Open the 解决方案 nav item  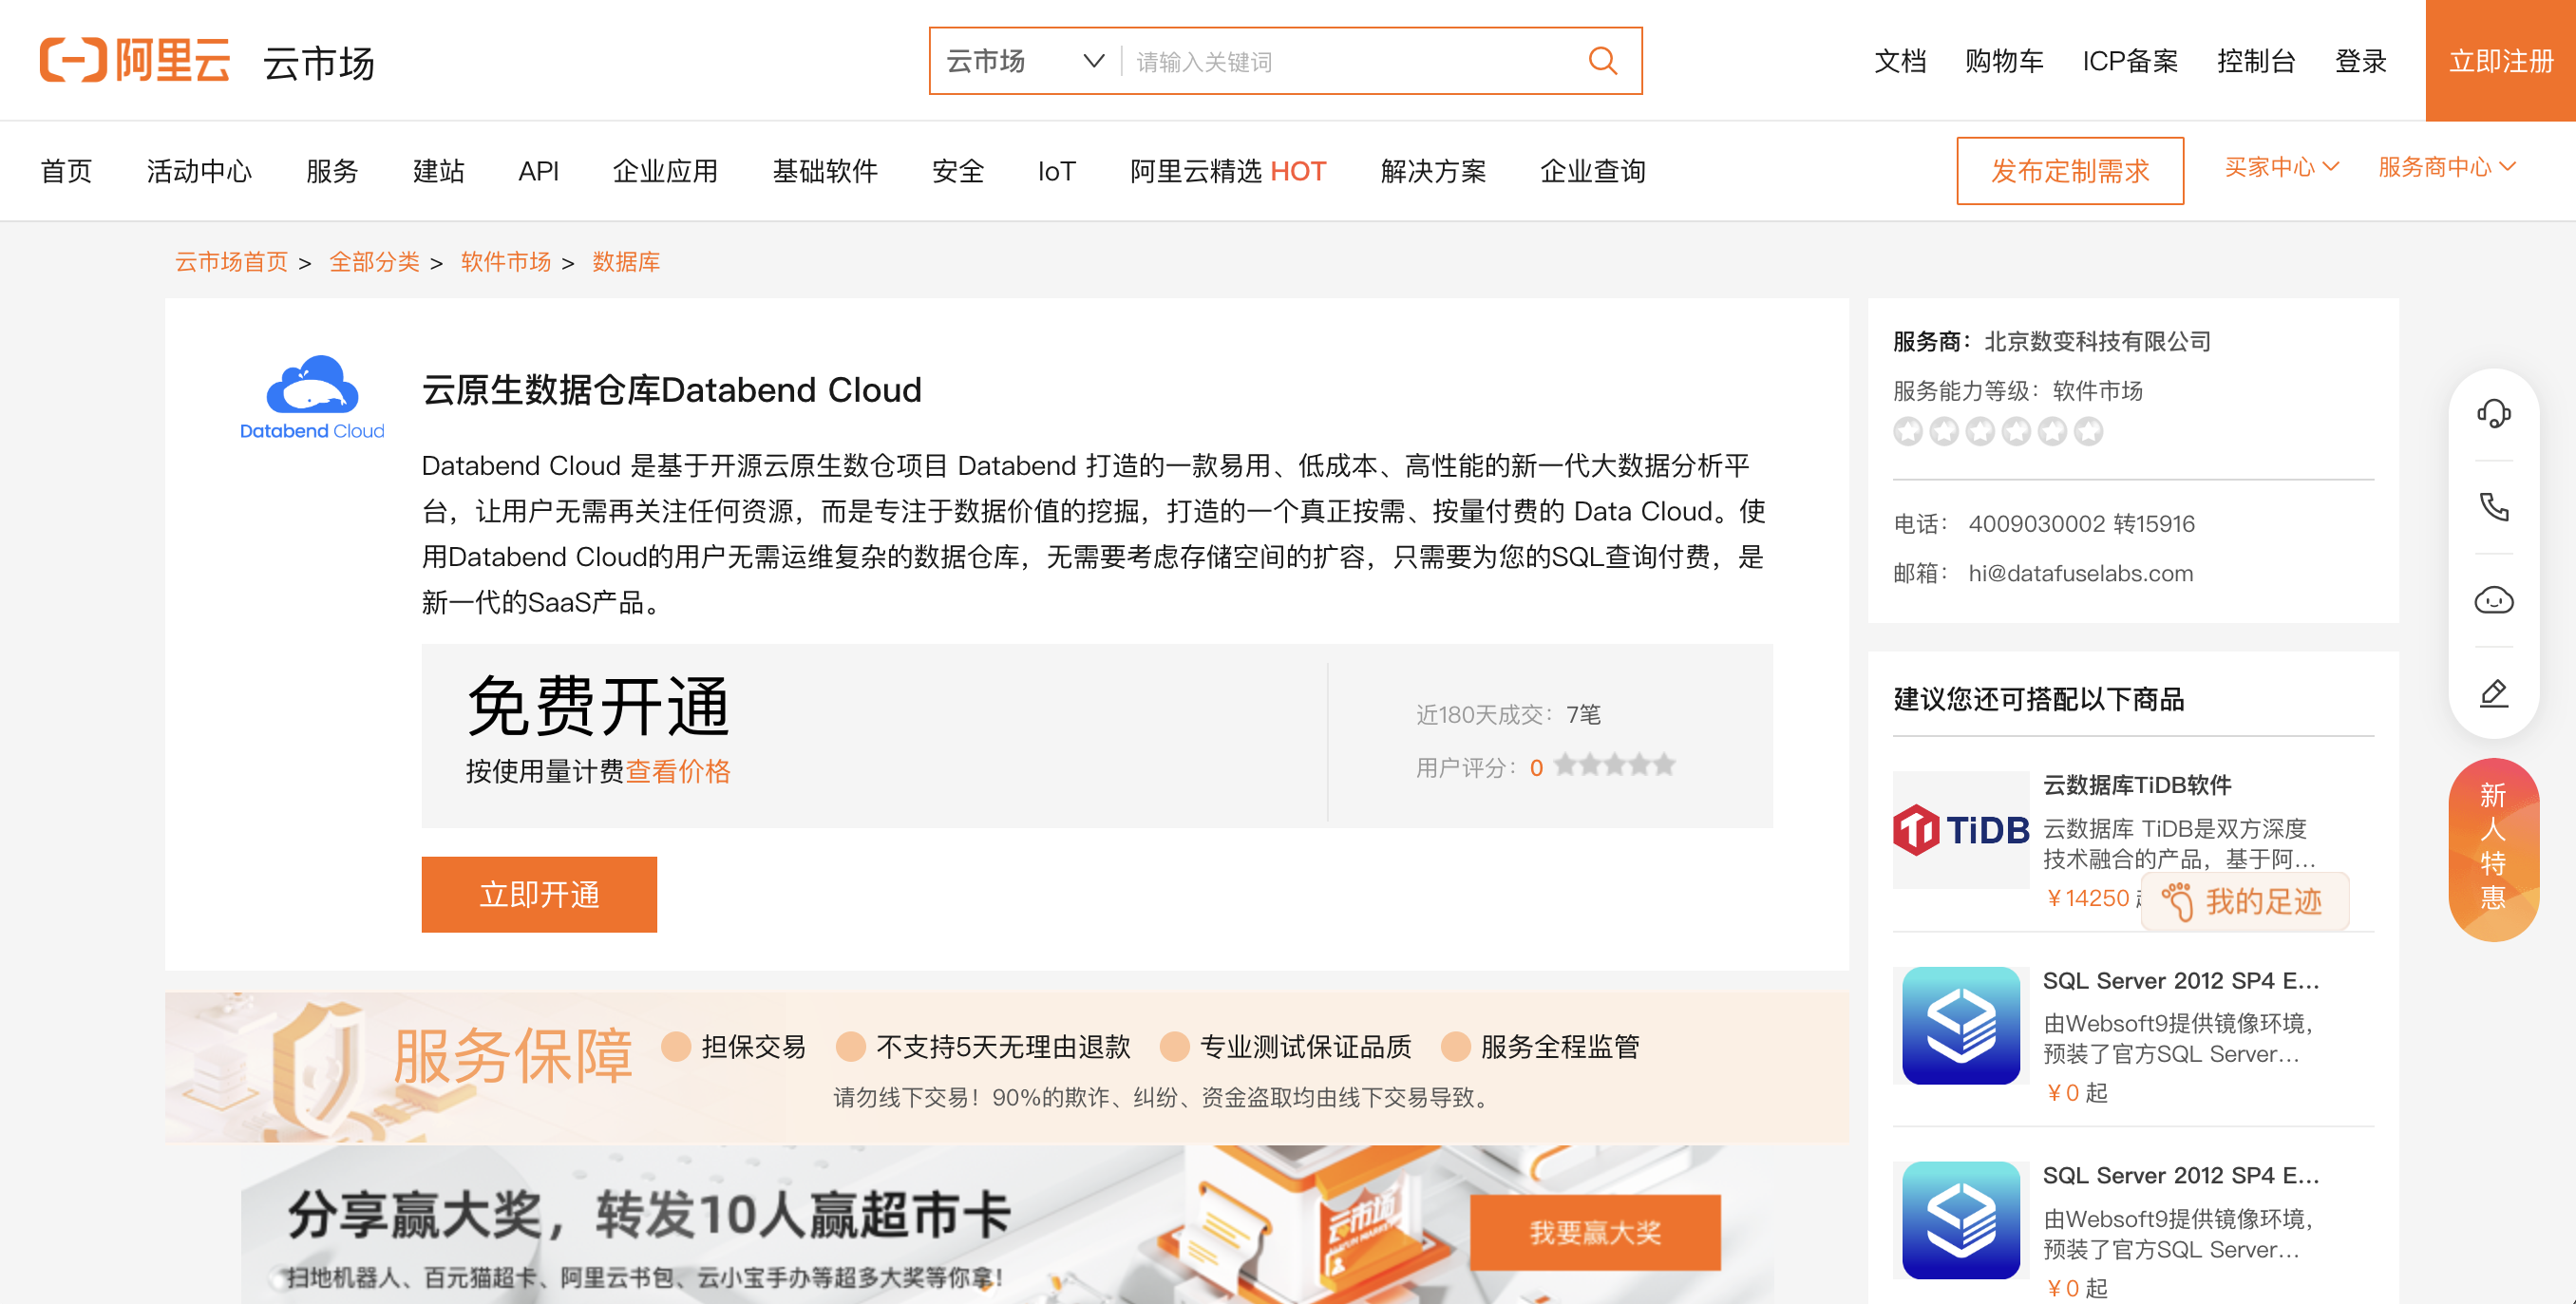coord(1433,171)
